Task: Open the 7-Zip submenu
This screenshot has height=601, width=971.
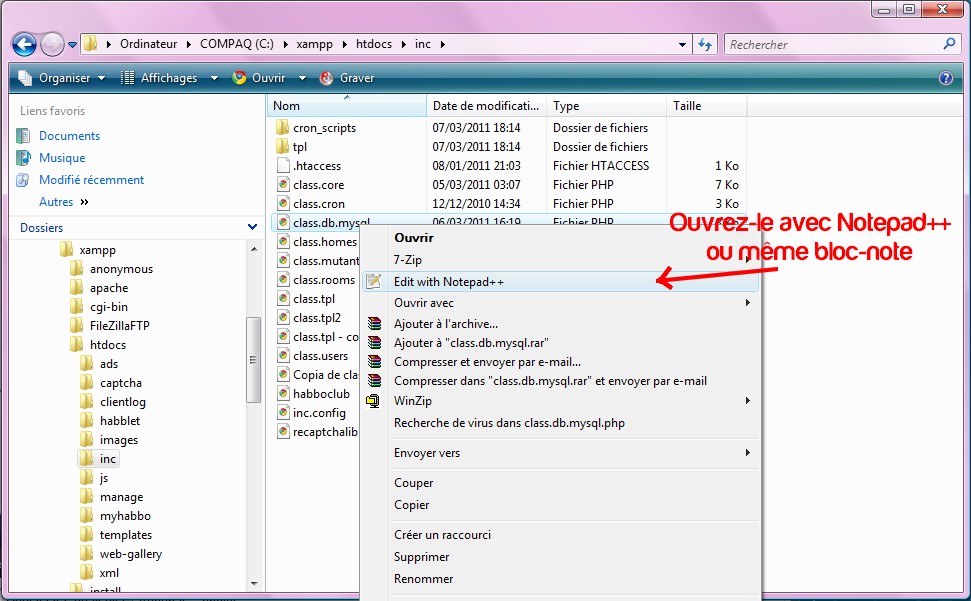Action: tap(560, 260)
